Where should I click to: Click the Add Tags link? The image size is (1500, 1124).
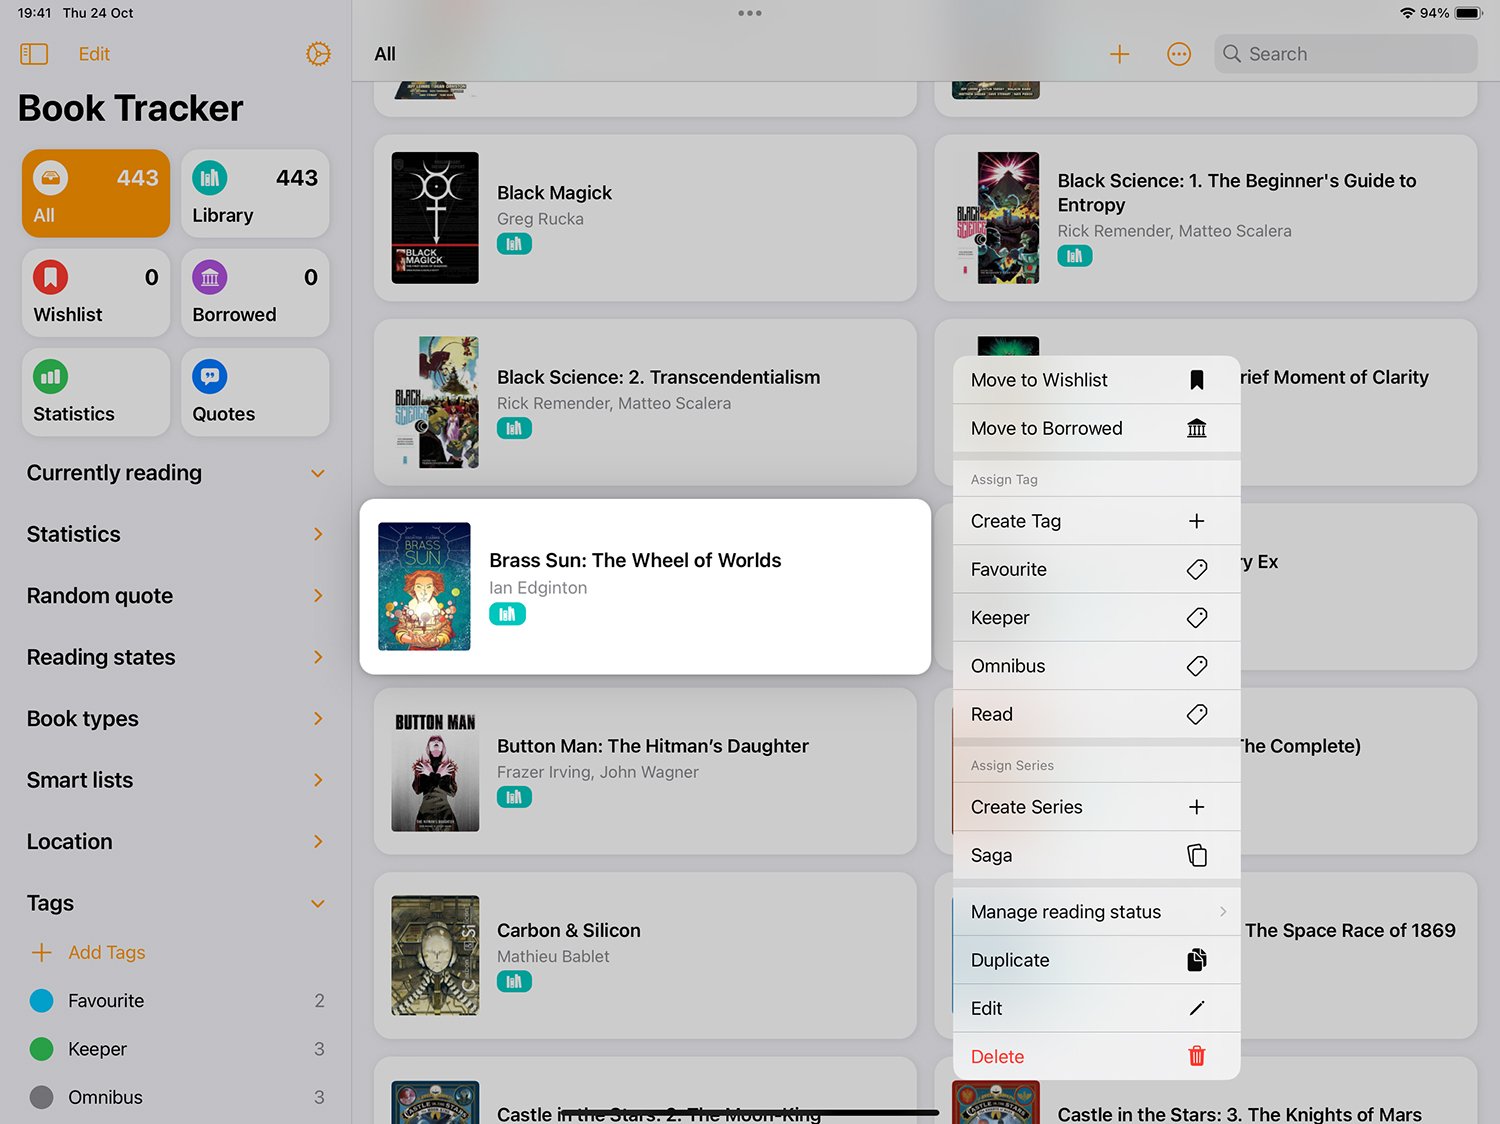click(107, 952)
